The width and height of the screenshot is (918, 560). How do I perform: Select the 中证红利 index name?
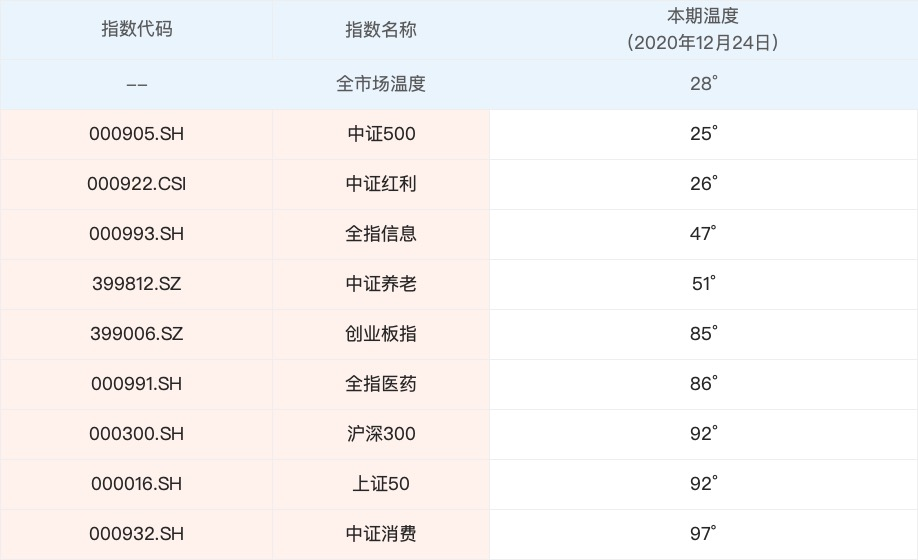[381, 184]
